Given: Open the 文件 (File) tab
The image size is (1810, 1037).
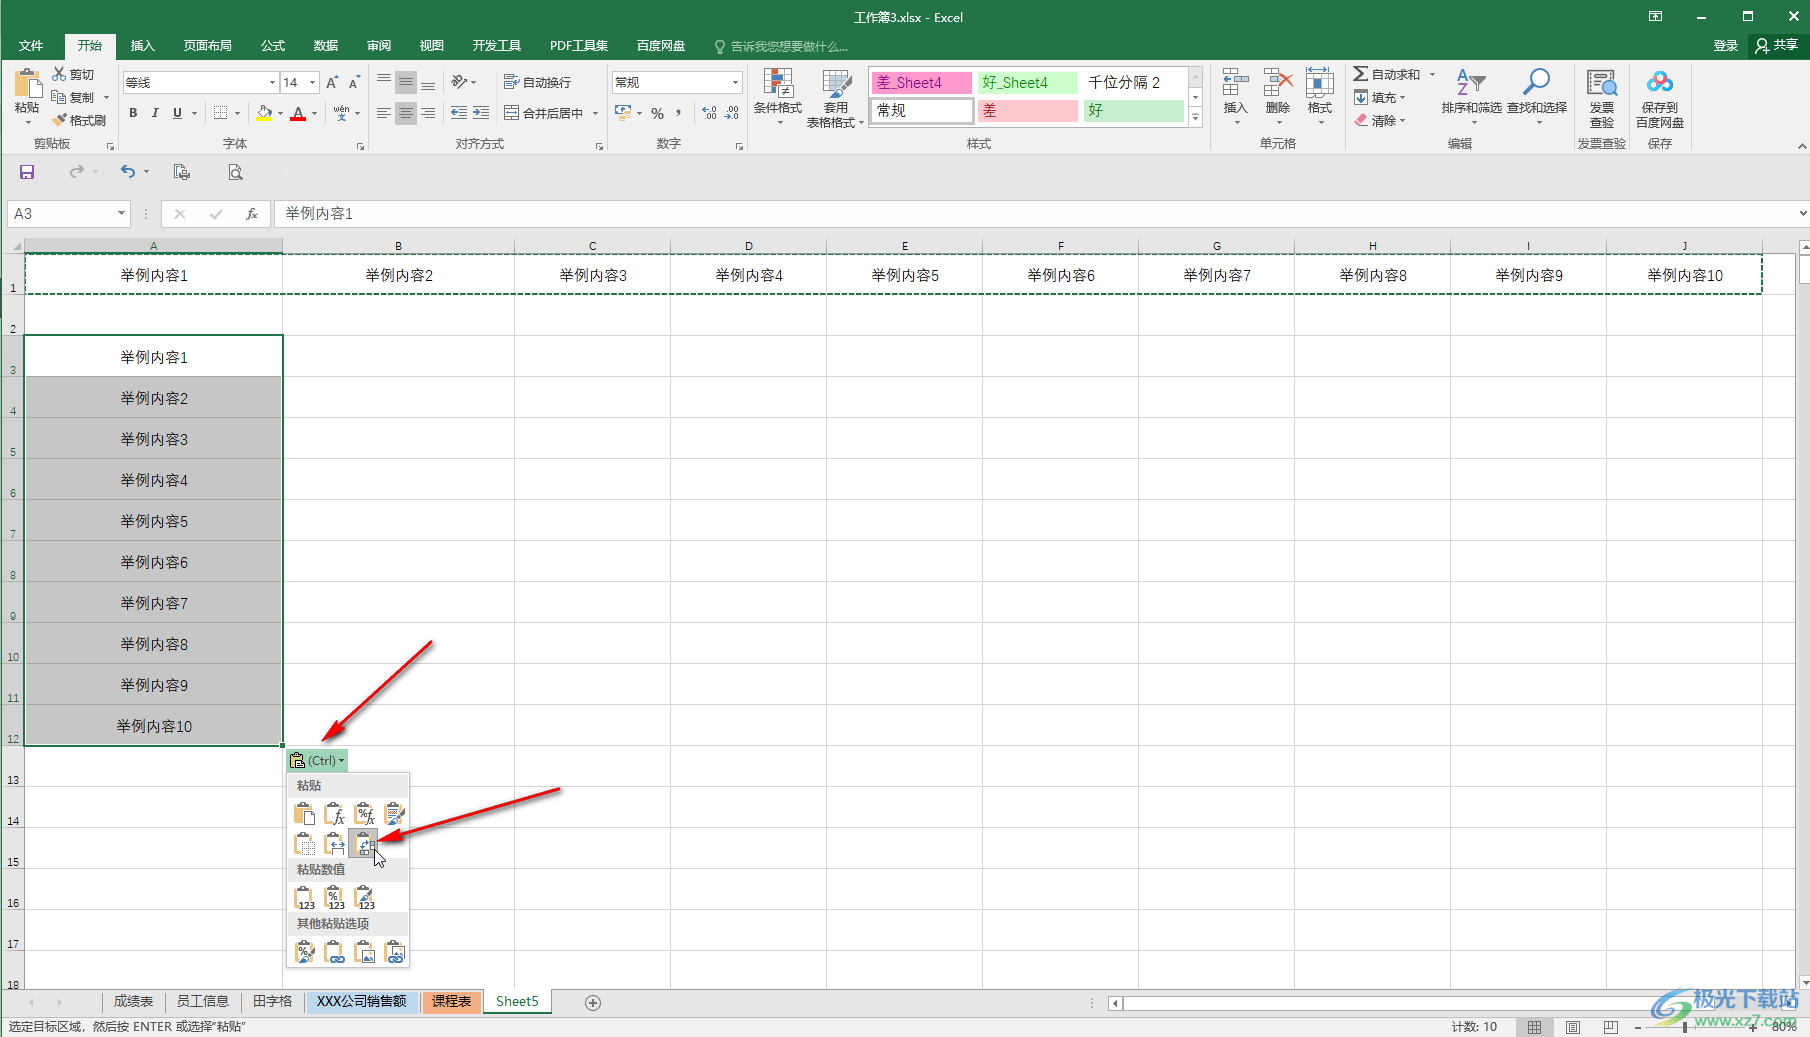Looking at the screenshot, I should pos(31,45).
